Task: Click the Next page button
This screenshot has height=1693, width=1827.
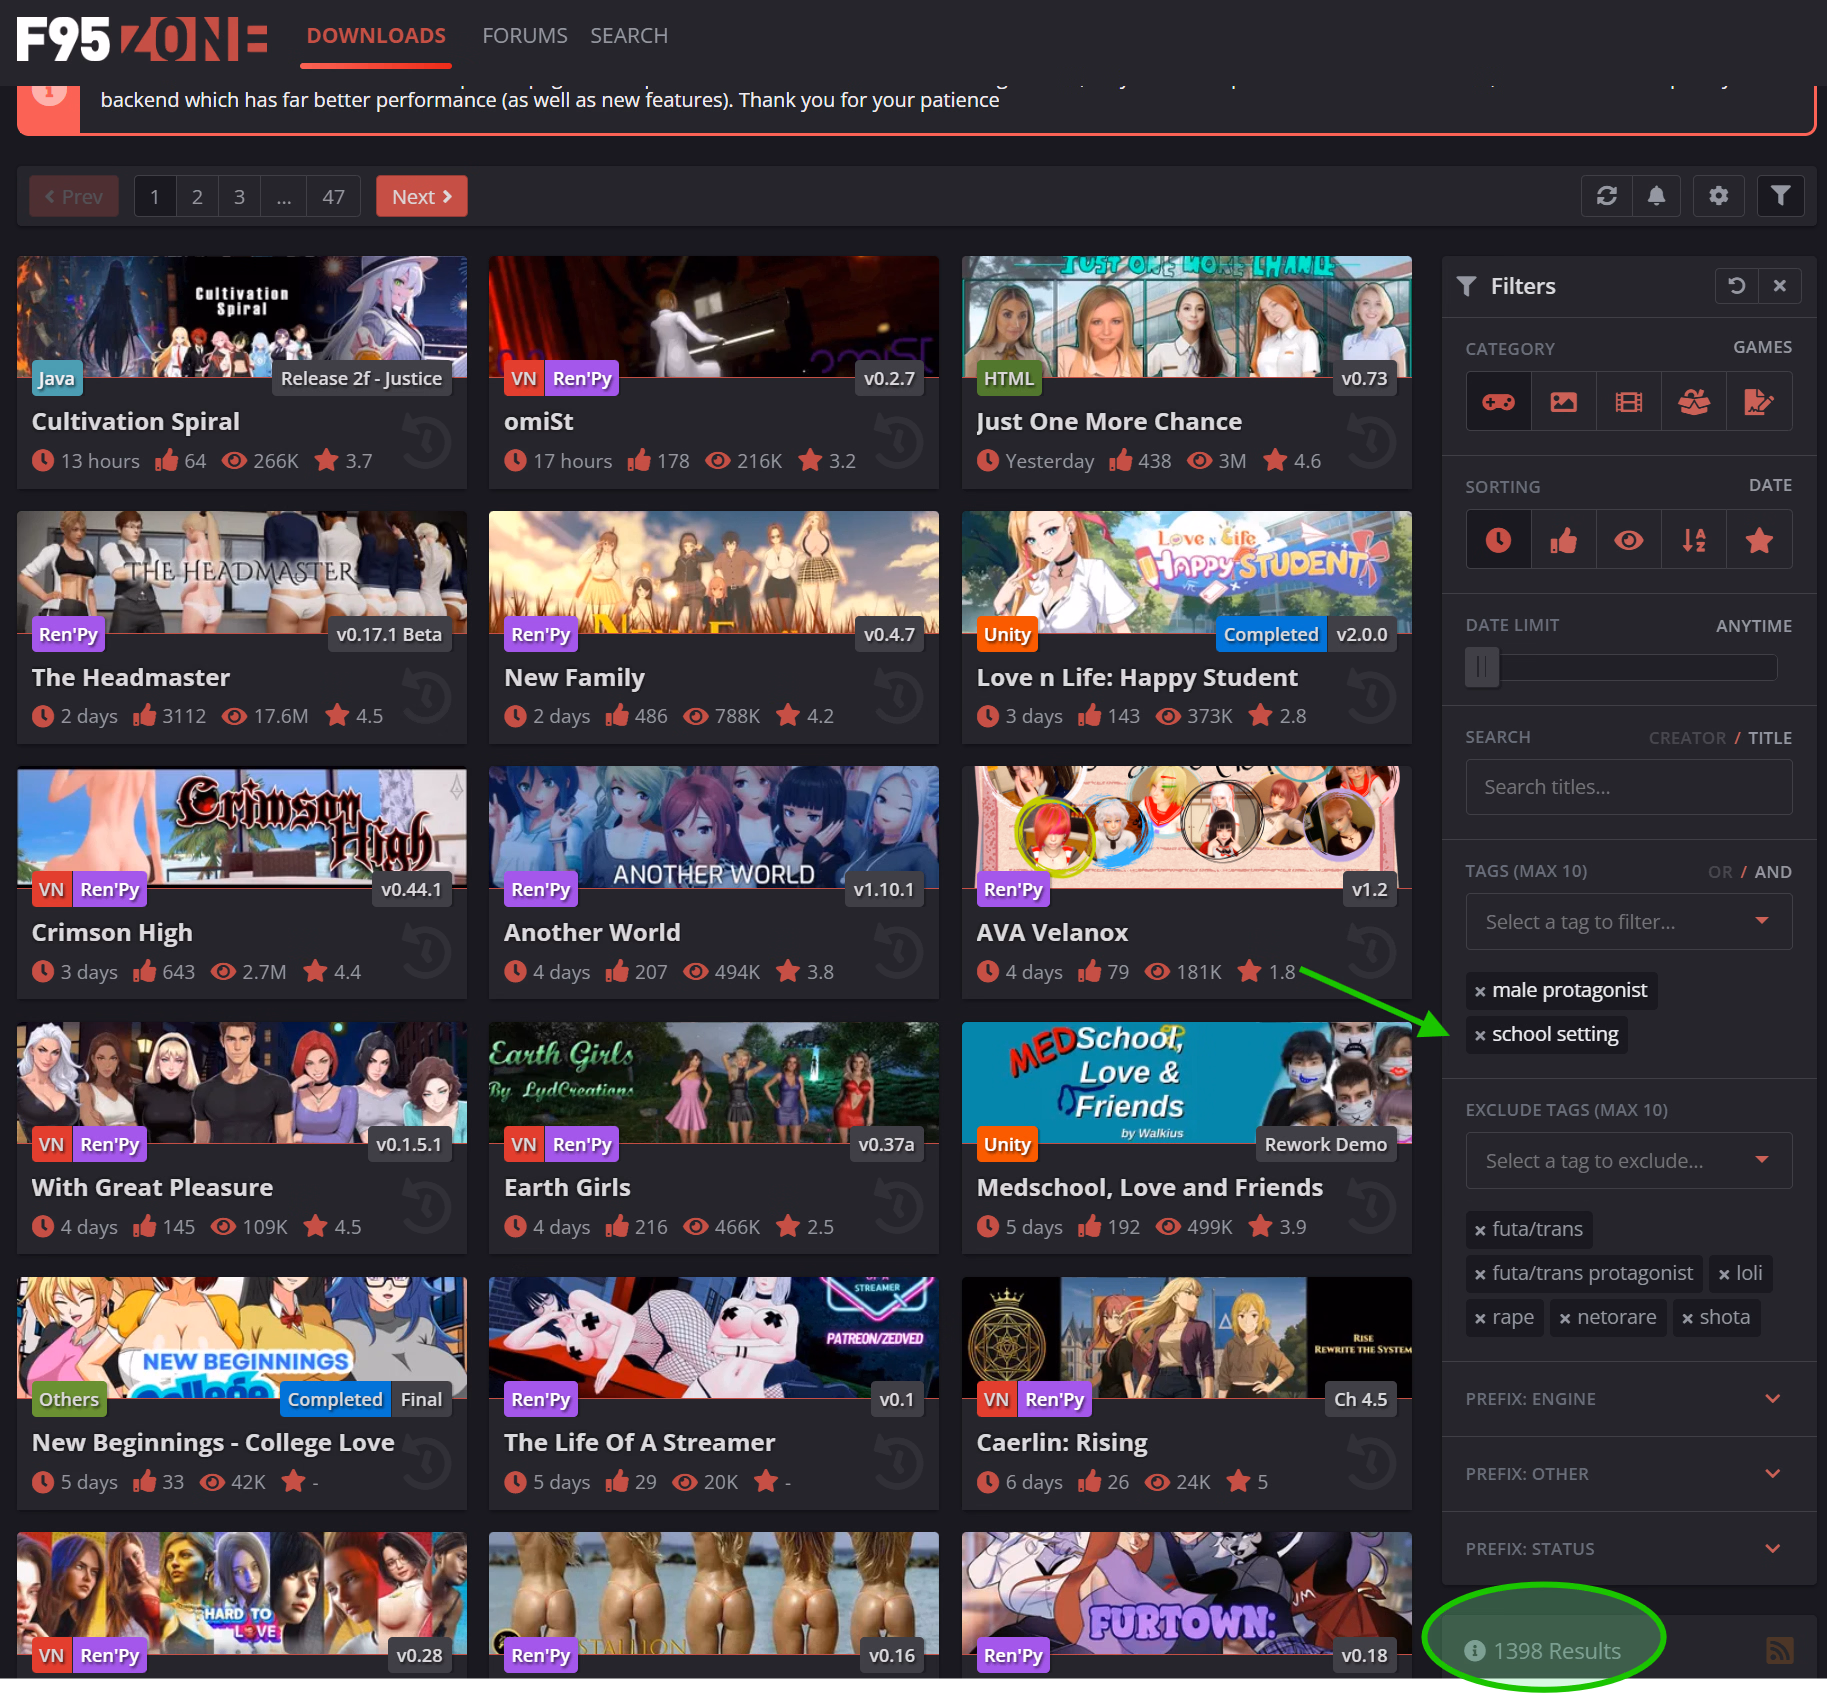Action: click(x=421, y=197)
